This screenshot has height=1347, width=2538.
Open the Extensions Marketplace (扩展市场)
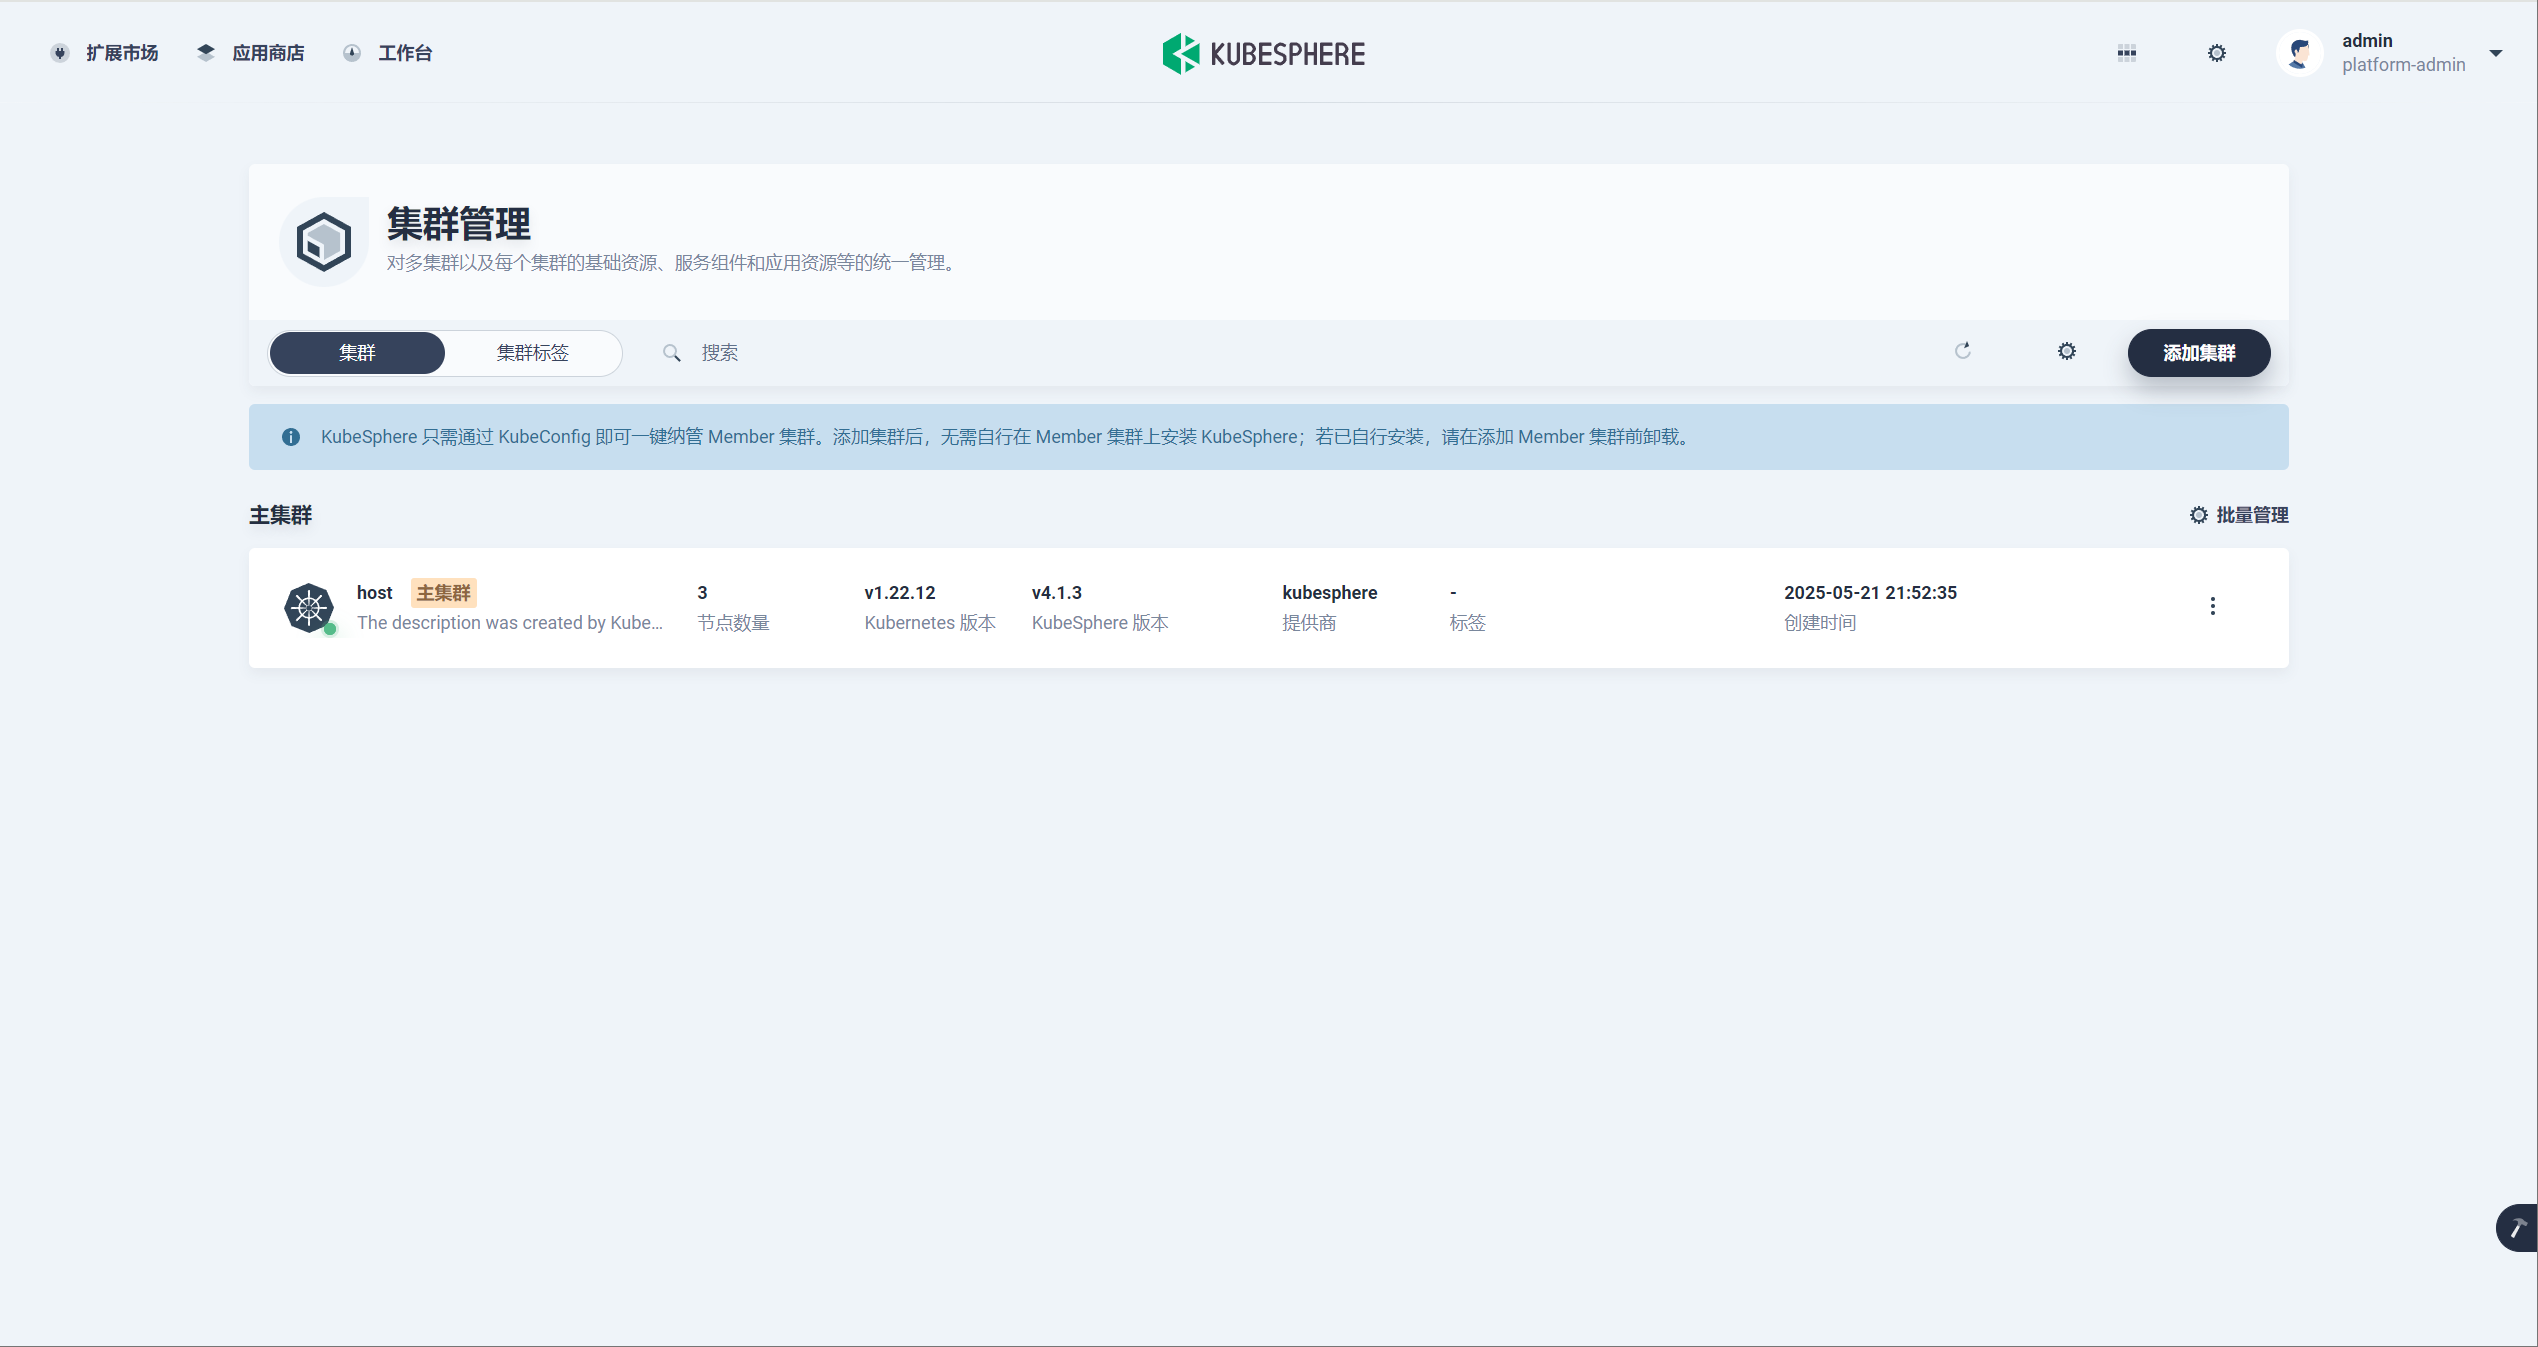(105, 53)
